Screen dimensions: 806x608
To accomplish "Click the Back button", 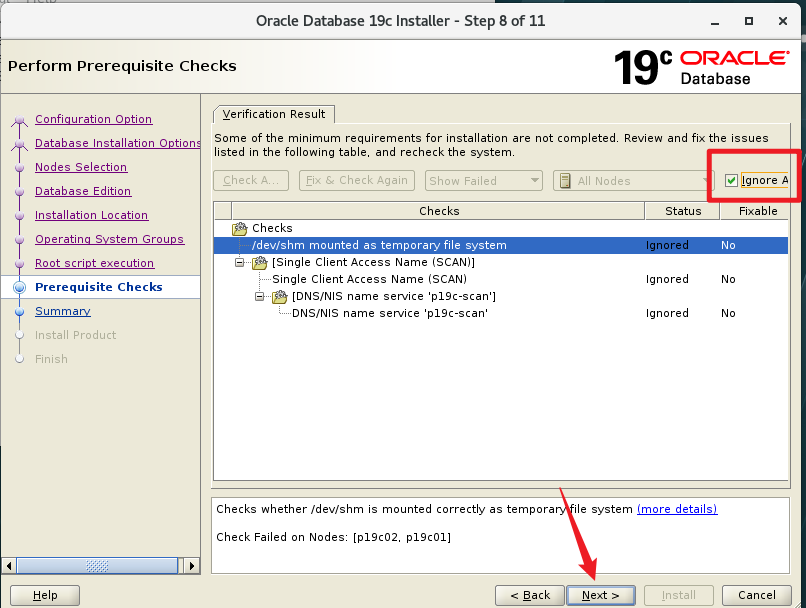I will click(530, 595).
